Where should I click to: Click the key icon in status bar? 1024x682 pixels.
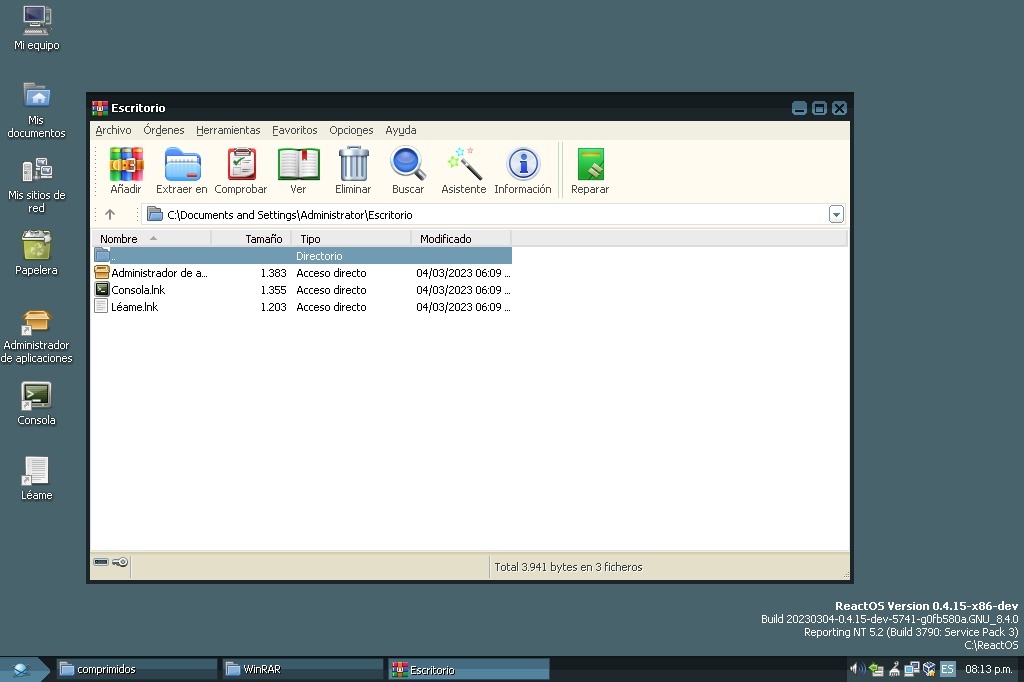tap(120, 562)
